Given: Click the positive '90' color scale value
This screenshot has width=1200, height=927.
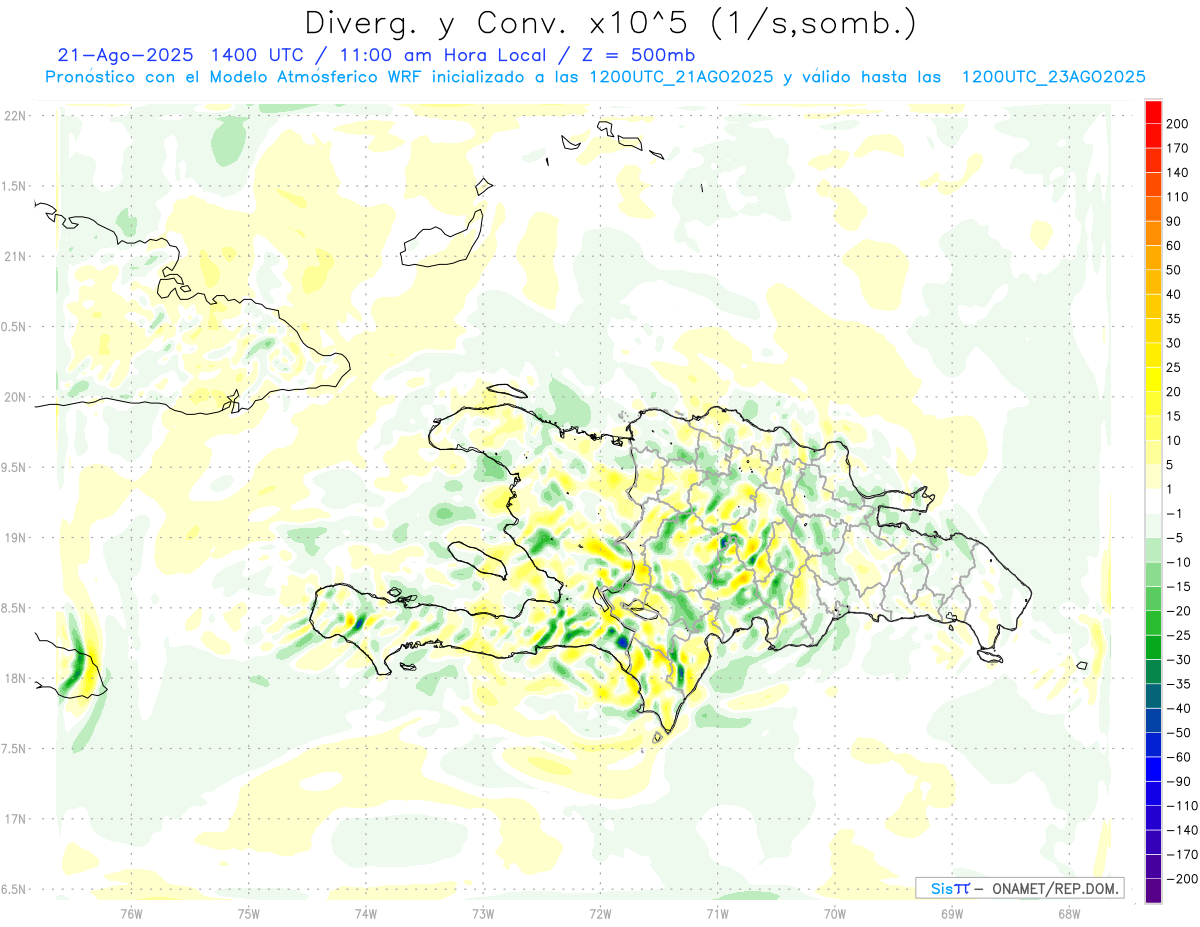Looking at the screenshot, I should [x=1174, y=221].
